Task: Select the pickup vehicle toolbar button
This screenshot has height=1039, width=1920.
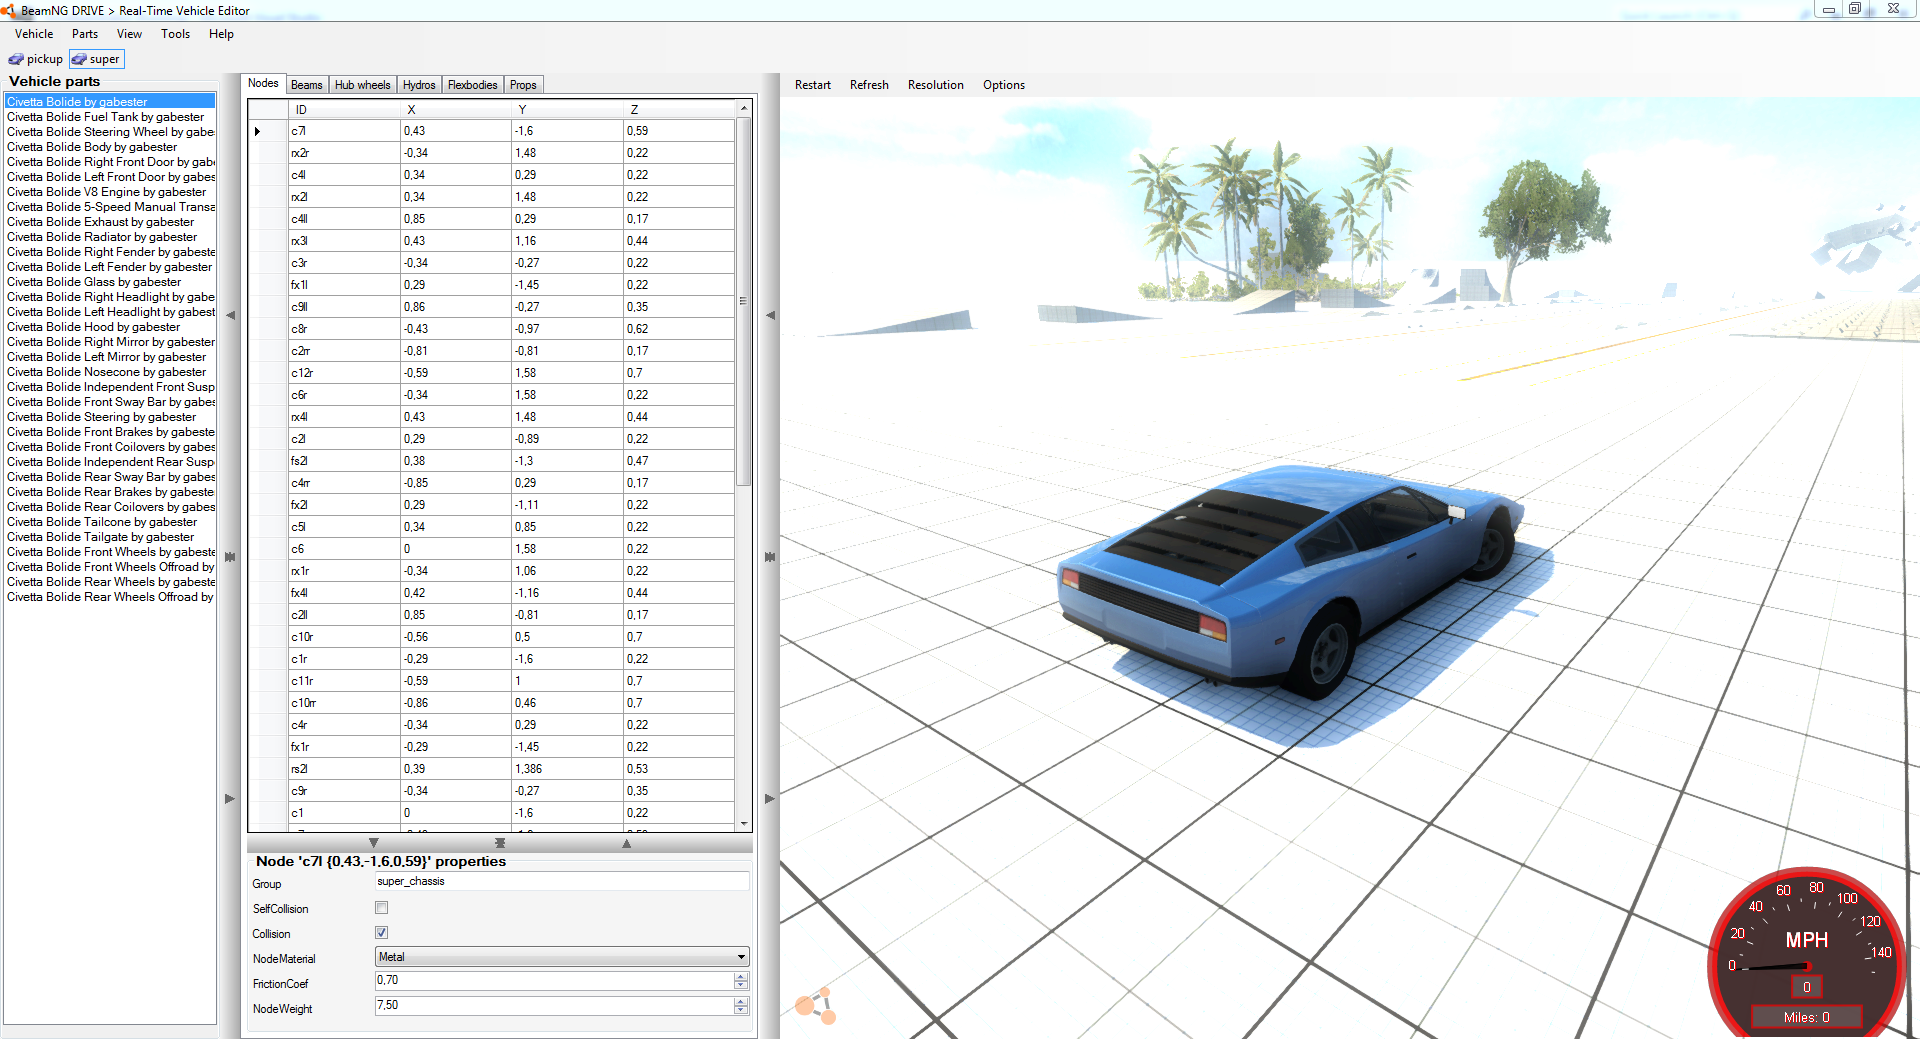Action: (36, 59)
